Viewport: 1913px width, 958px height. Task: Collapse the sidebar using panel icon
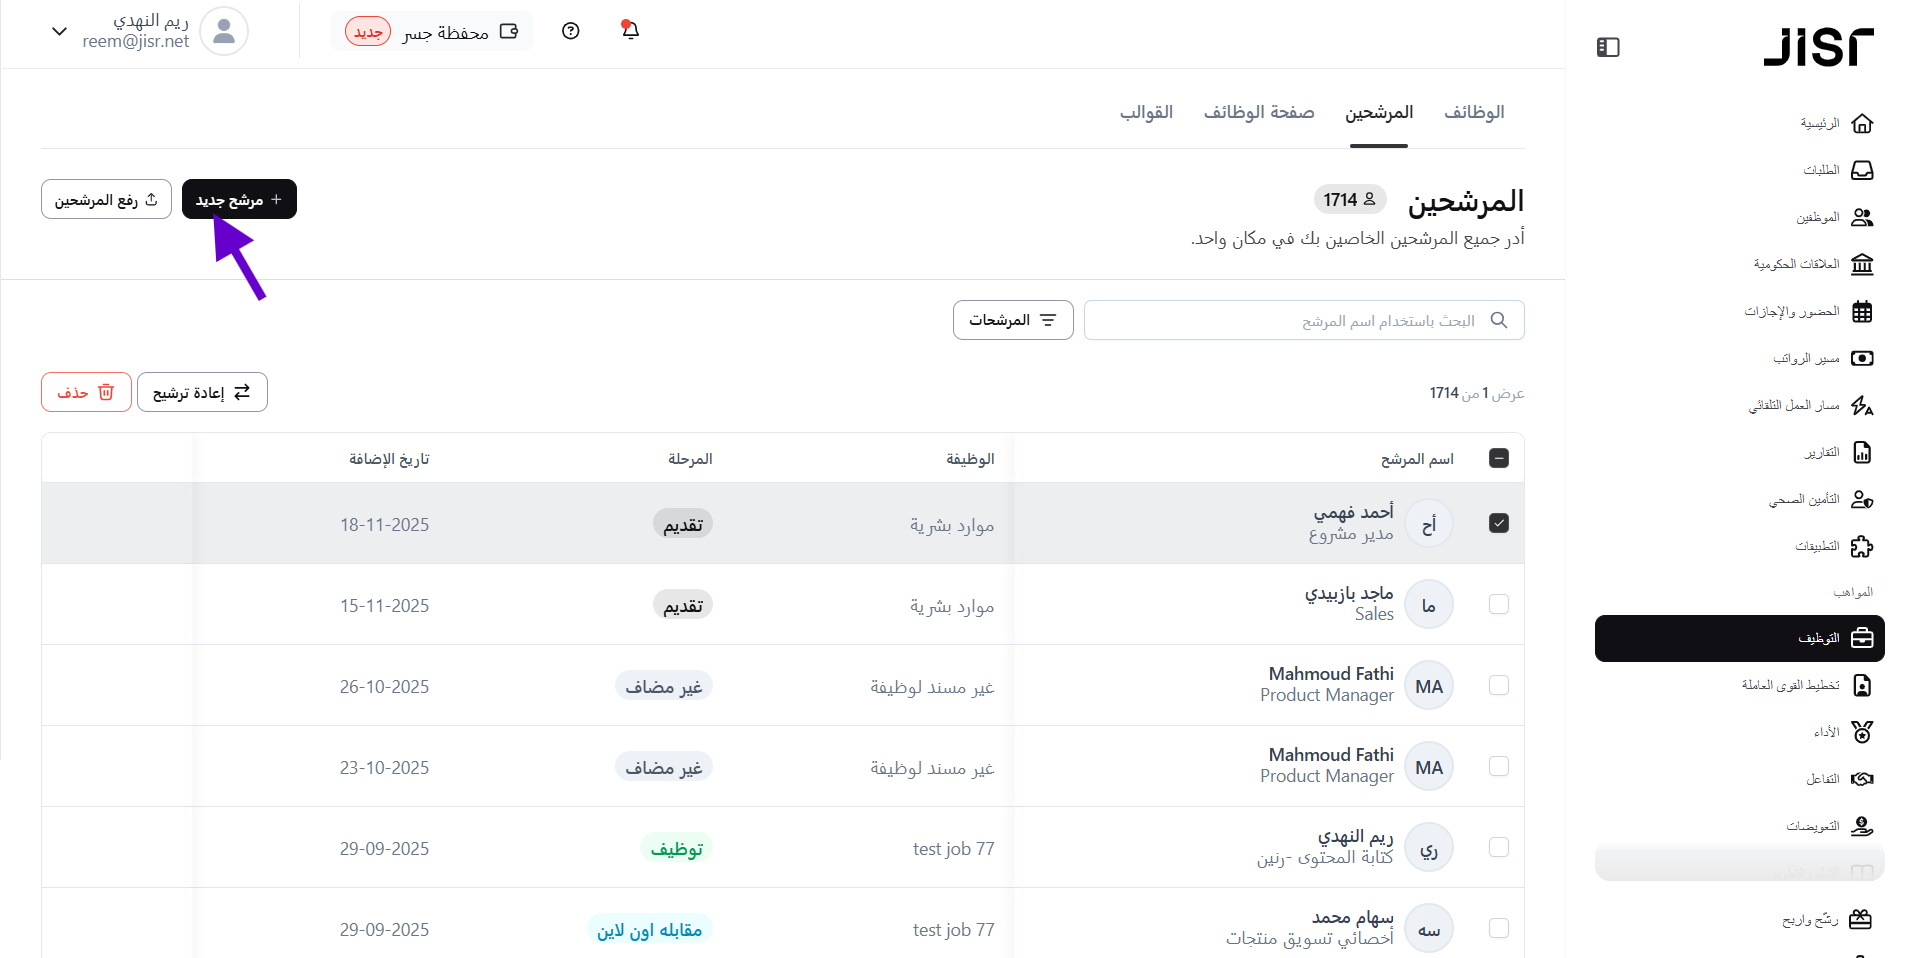tap(1608, 47)
